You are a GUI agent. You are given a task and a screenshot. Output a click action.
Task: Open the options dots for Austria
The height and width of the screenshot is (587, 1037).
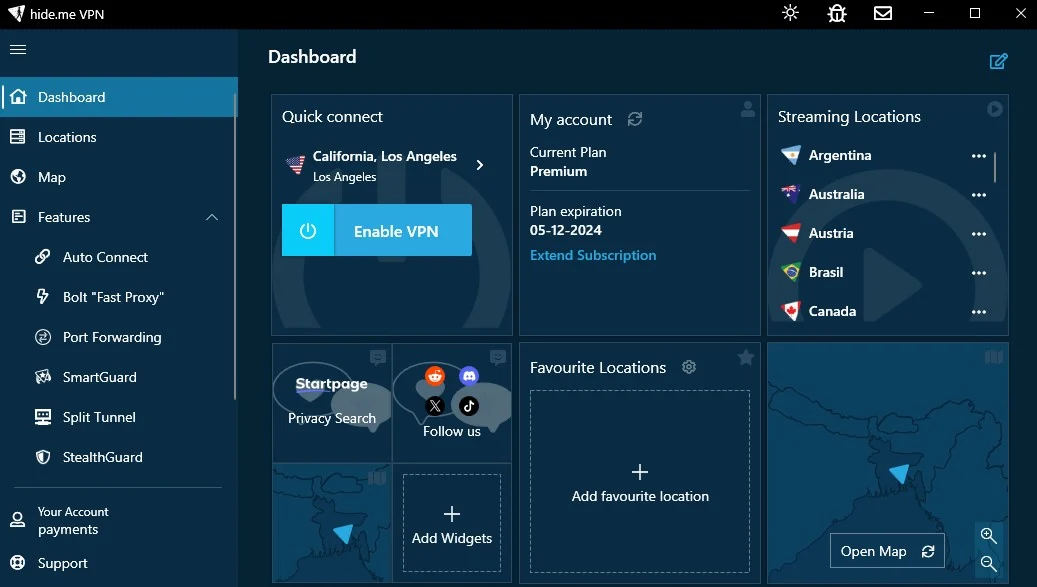[x=979, y=234]
